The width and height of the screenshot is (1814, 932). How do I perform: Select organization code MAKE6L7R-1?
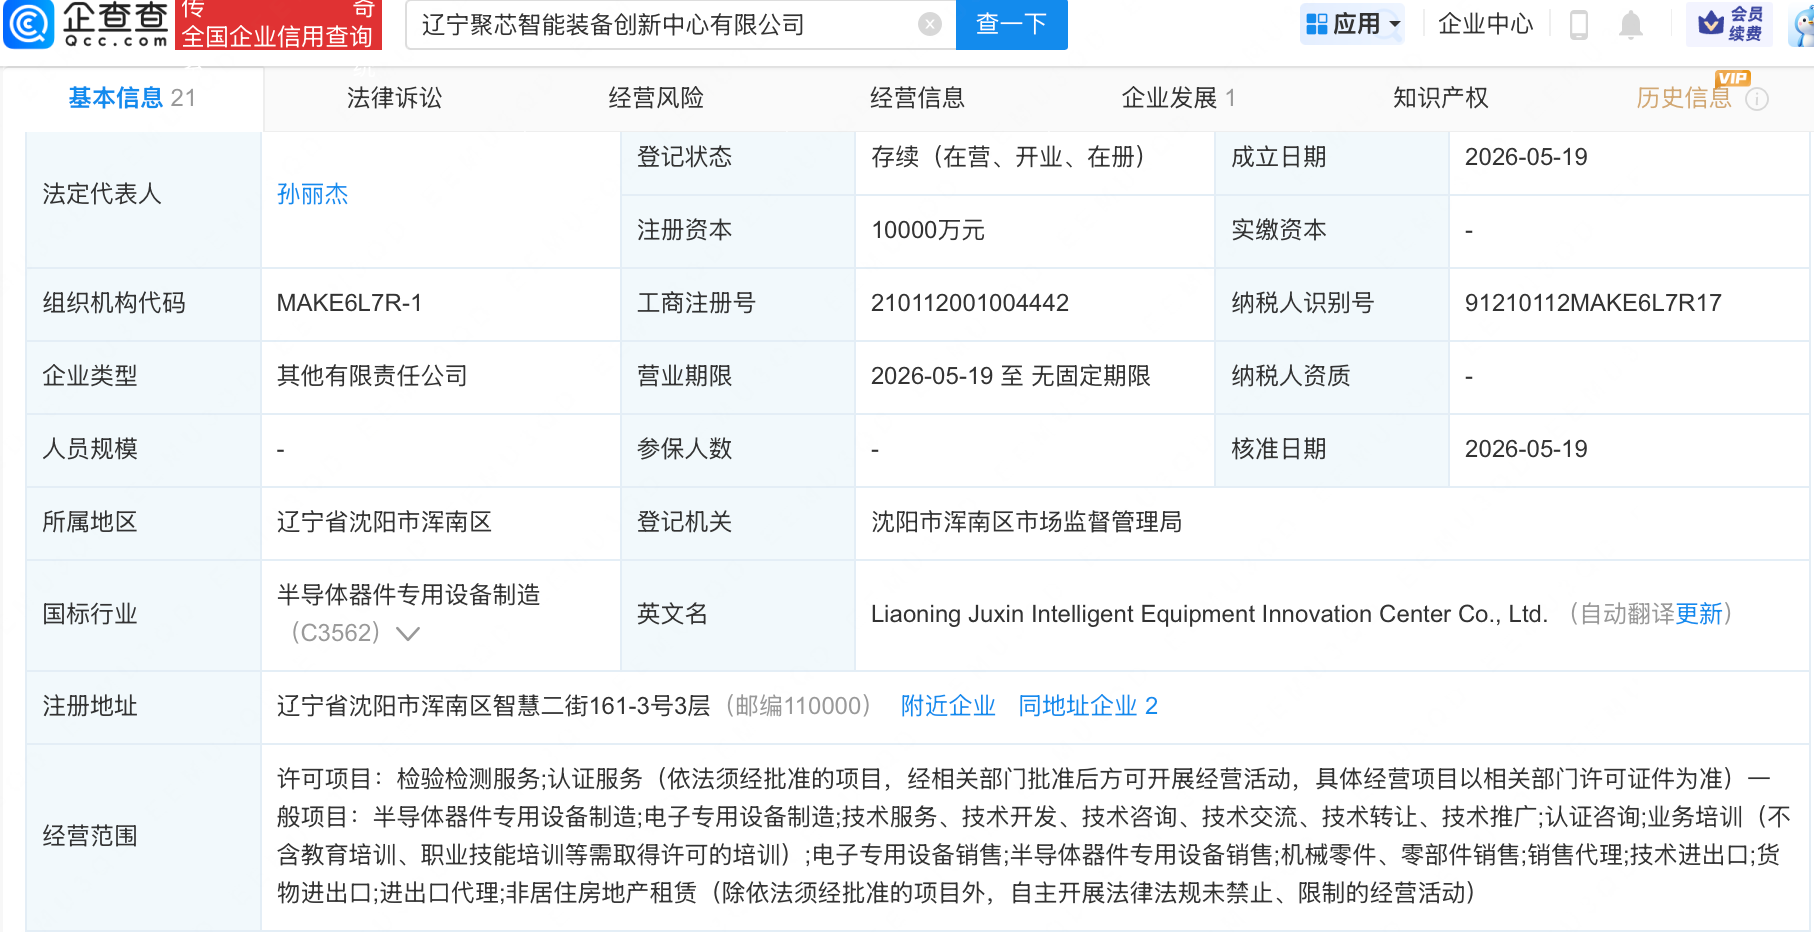click(x=349, y=303)
